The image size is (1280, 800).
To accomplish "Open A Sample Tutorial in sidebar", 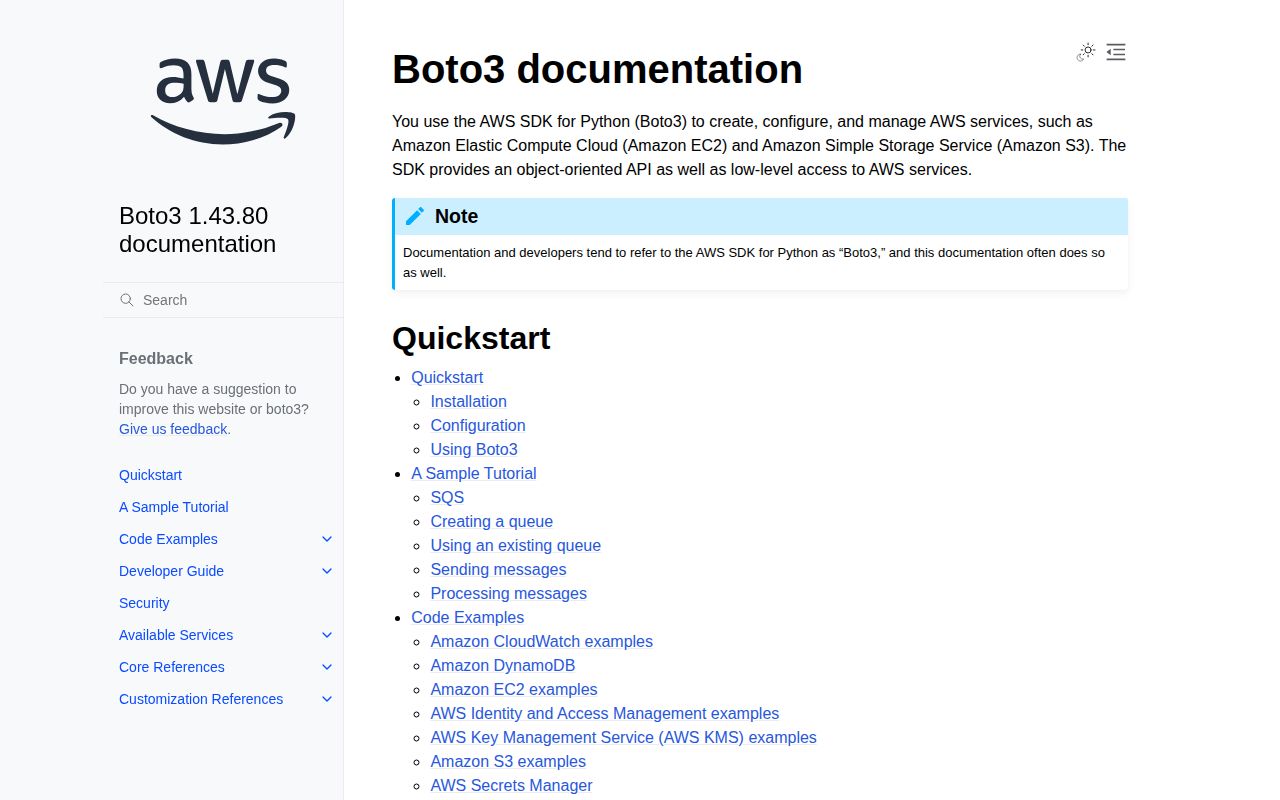I will coord(174,507).
